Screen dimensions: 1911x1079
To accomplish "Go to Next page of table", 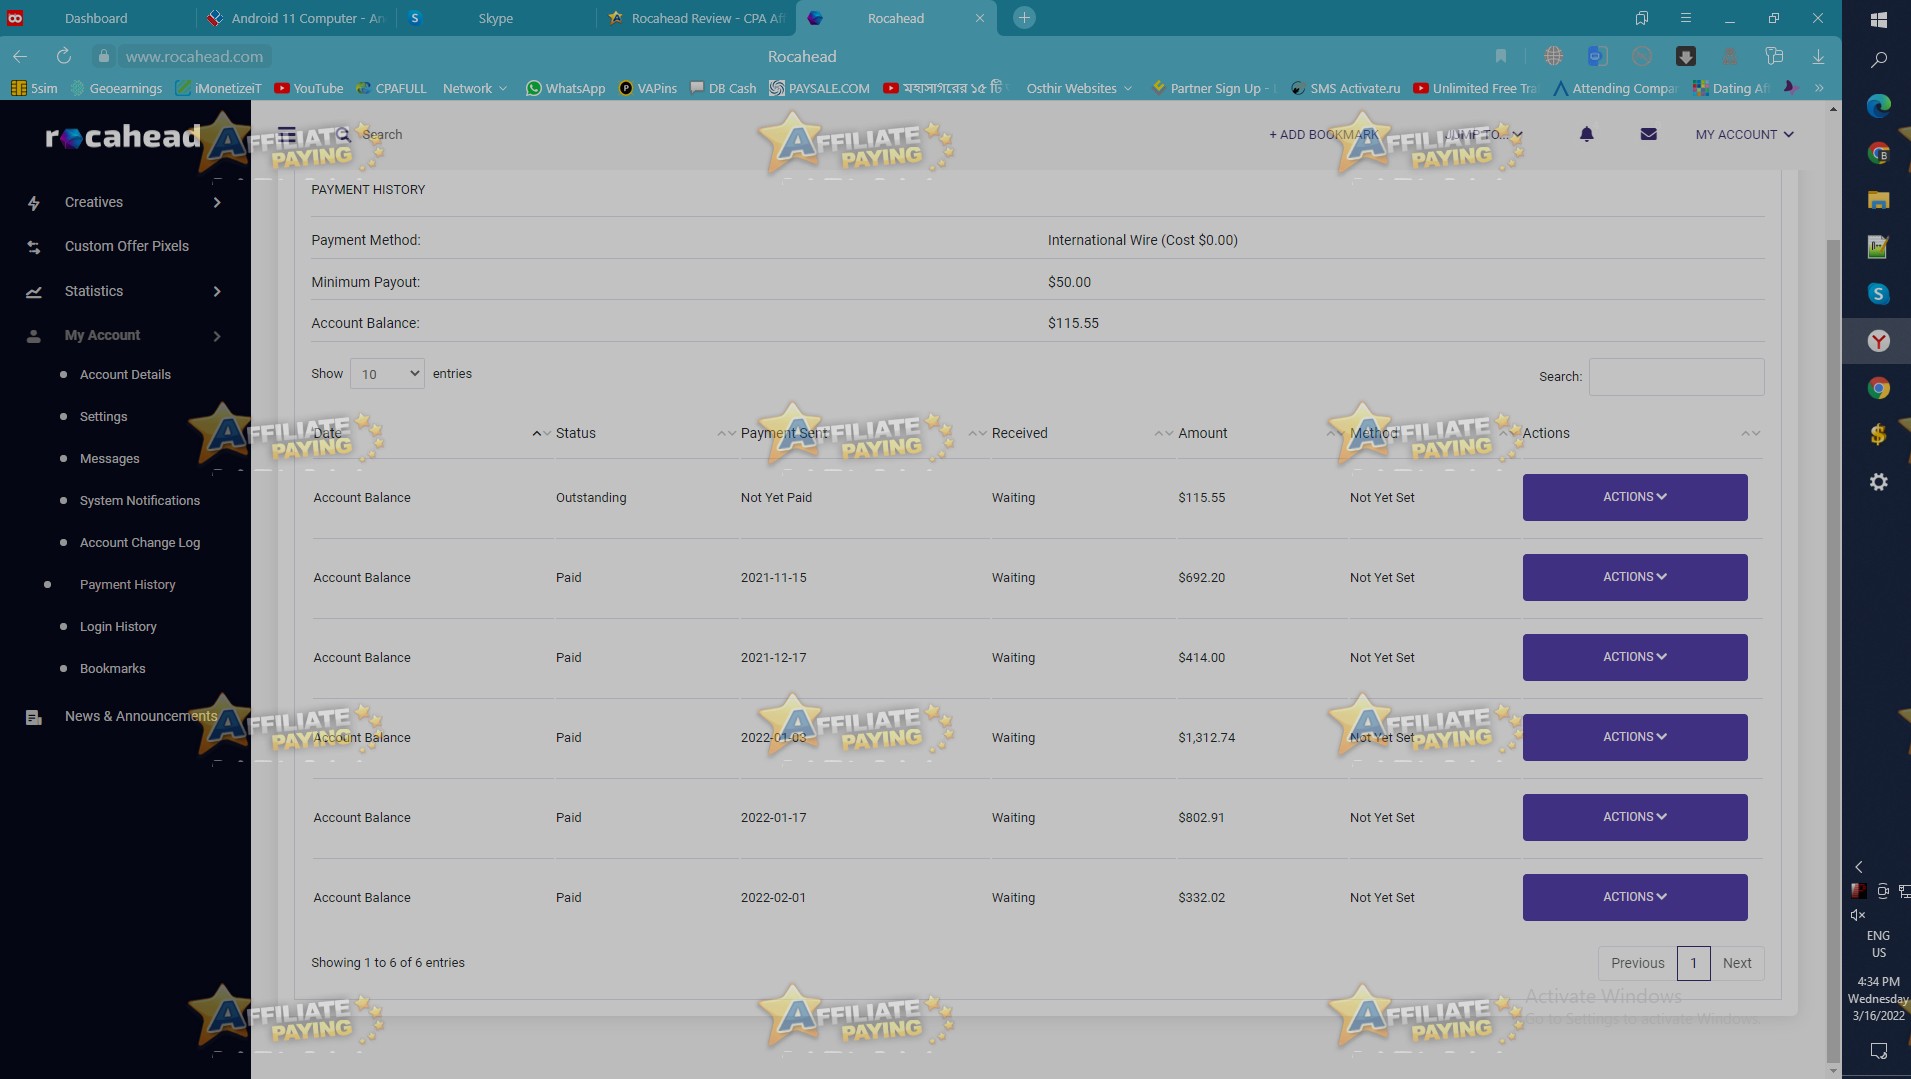I will point(1737,963).
